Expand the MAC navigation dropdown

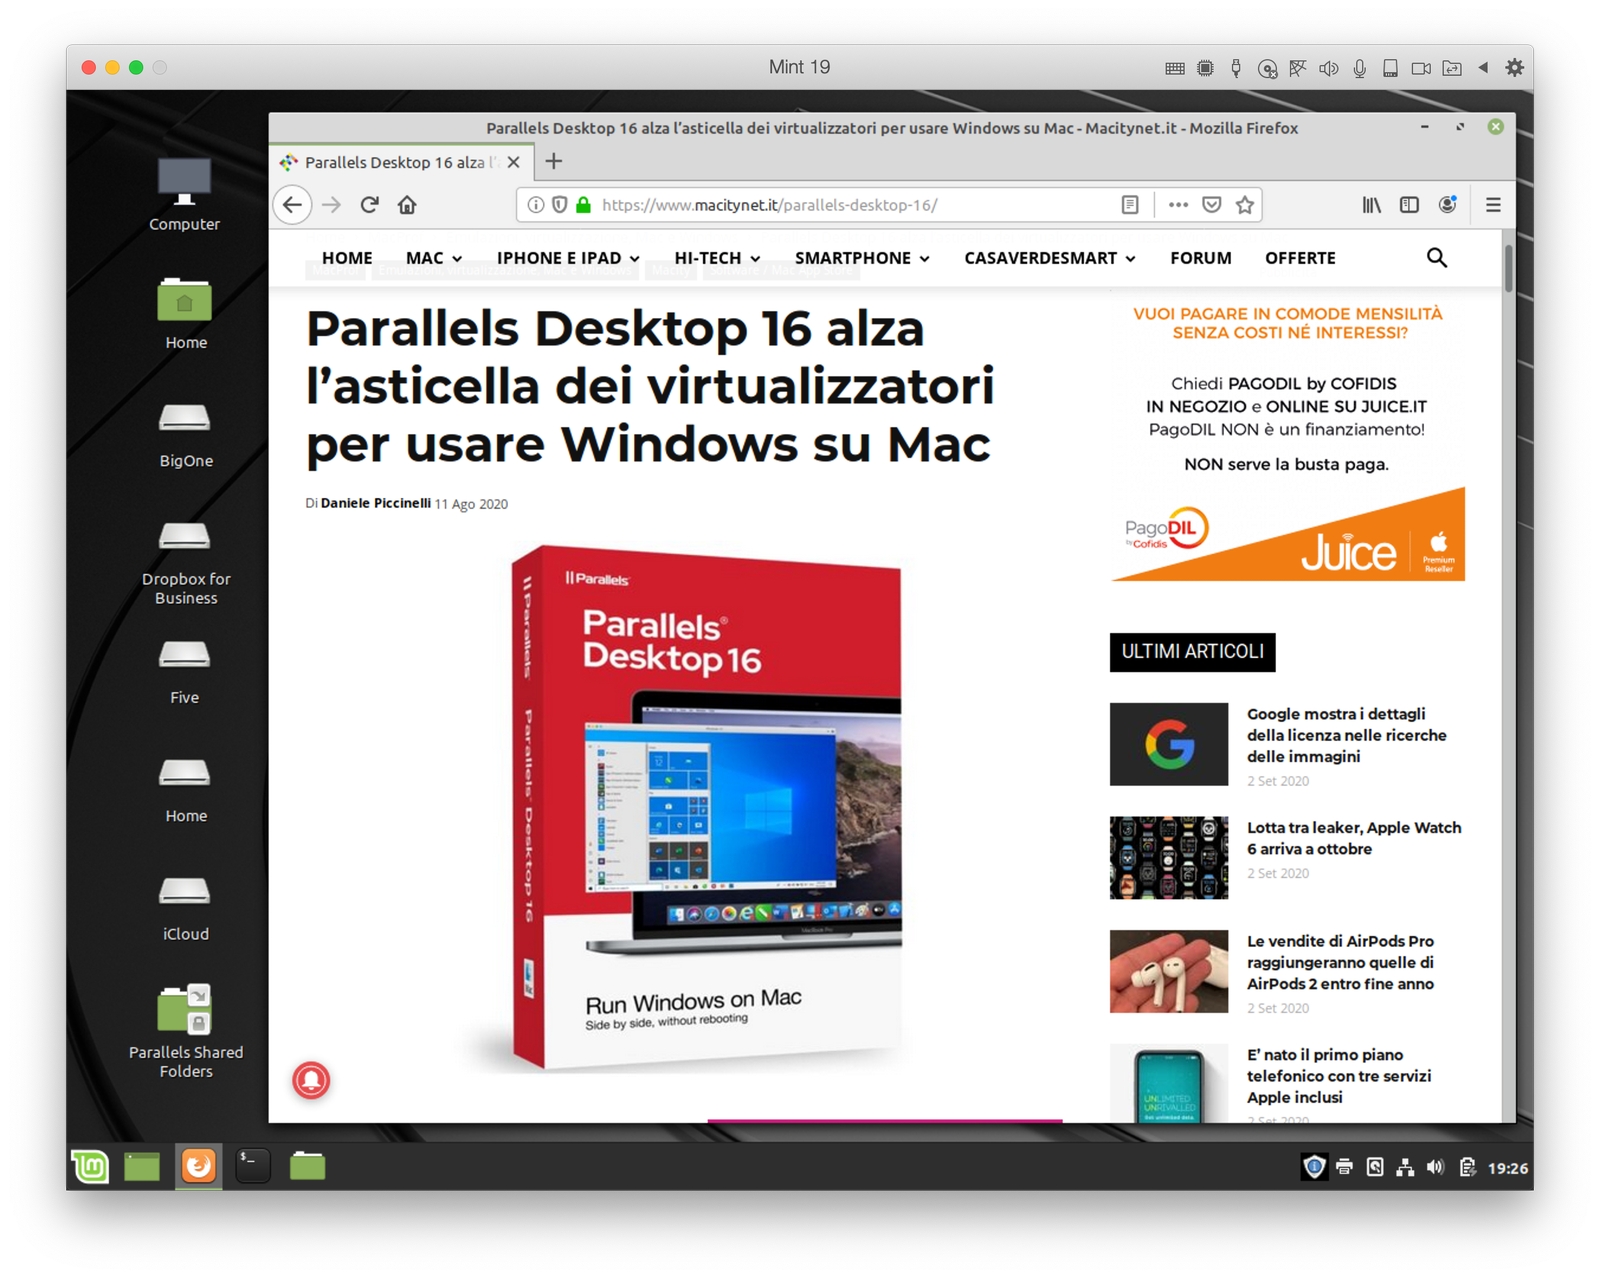click(434, 258)
